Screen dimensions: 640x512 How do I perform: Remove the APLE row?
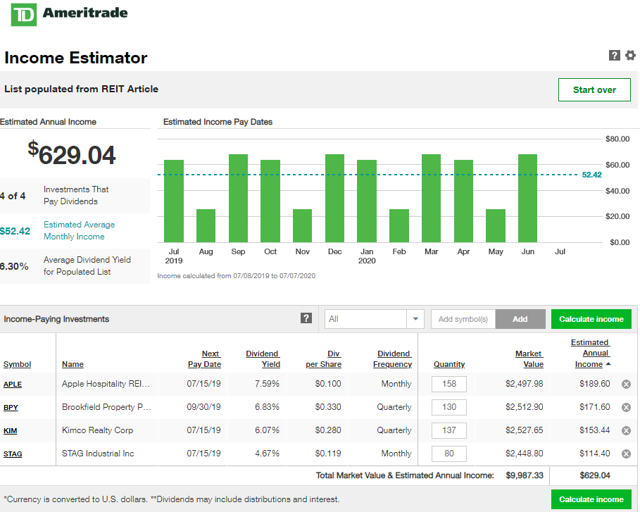[626, 384]
